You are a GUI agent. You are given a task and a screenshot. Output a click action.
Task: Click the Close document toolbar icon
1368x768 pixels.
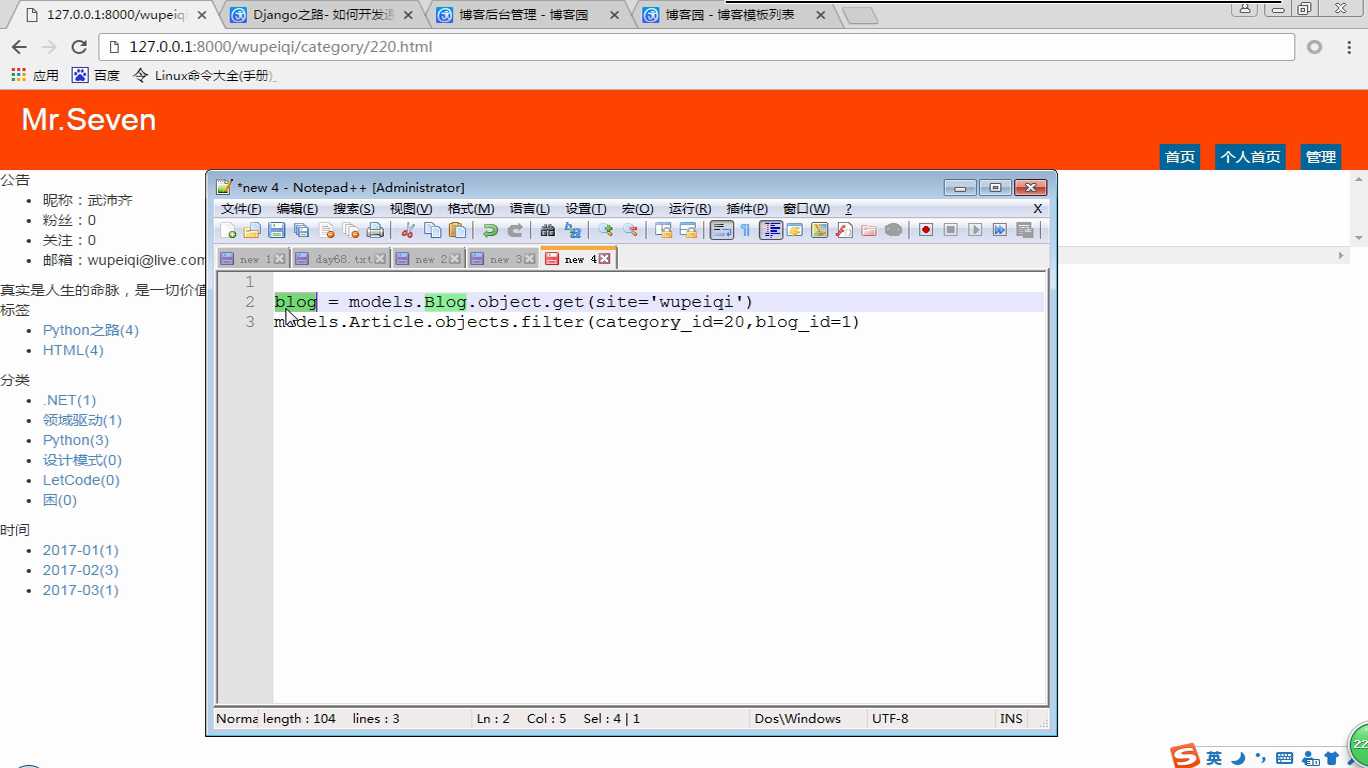click(x=326, y=230)
